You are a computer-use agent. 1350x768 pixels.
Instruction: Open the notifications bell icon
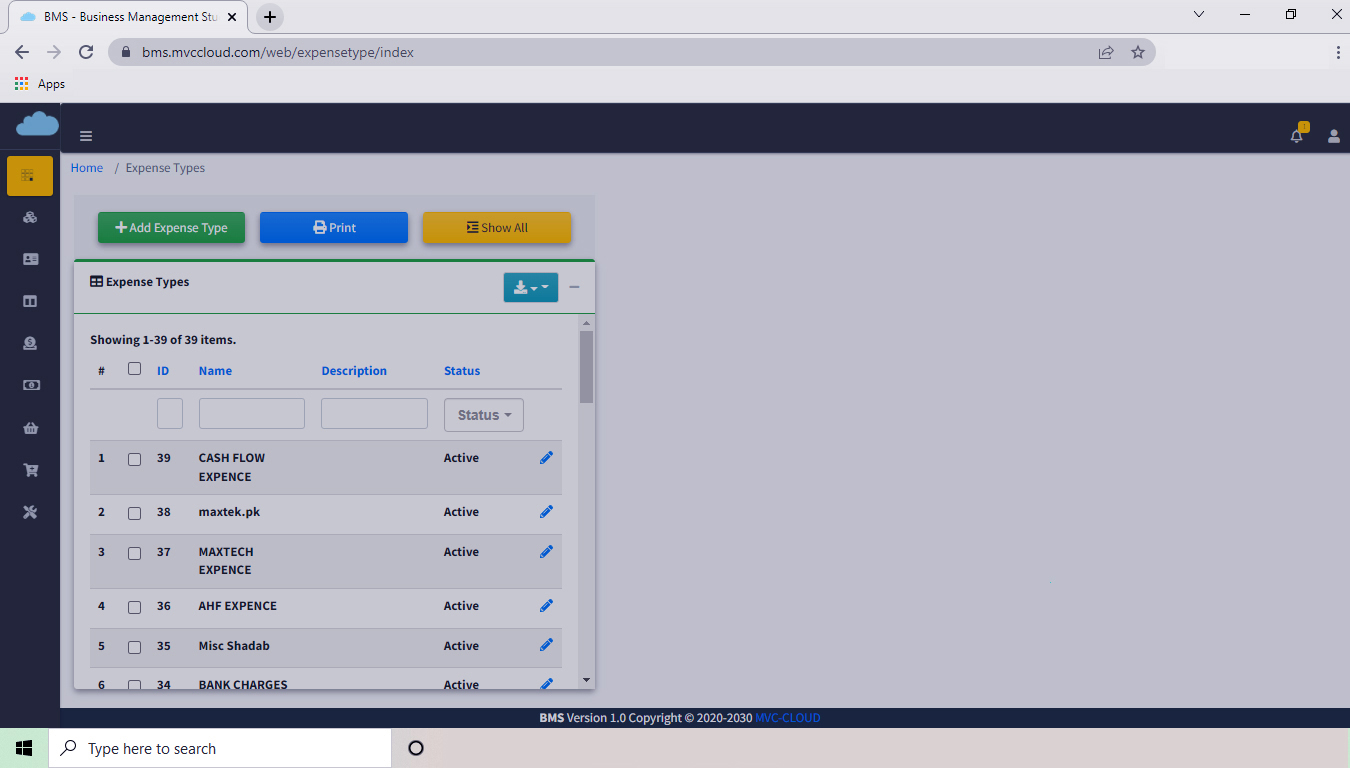tap(1297, 136)
